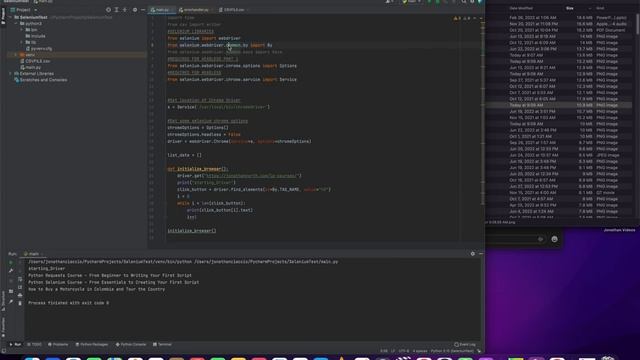Viewport: 640px width, 360px height.
Task: Select Finder row with QT movie kind
Action: click(559, 193)
